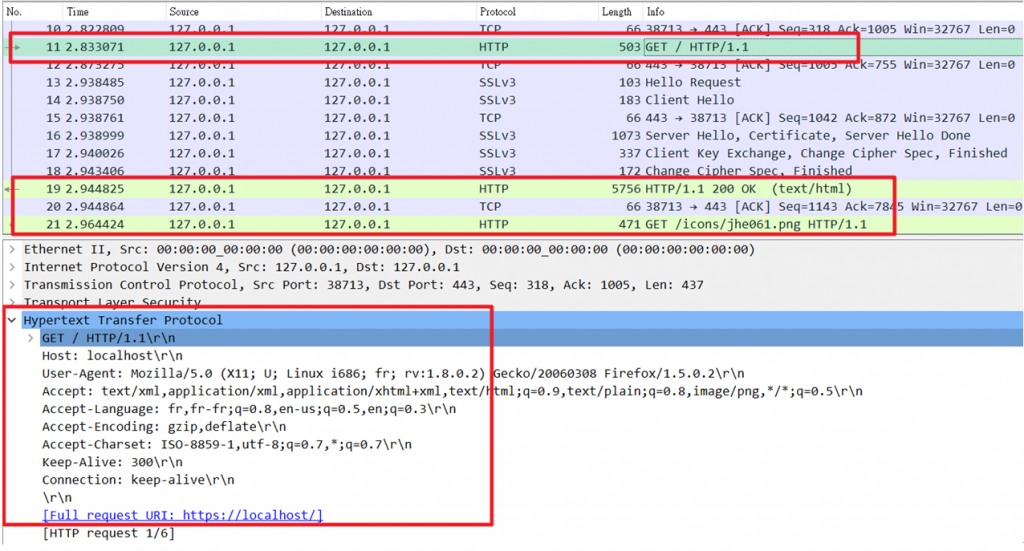Click the 127.0.0.1 source of packet 19
The height and width of the screenshot is (551, 1024).
point(202,189)
